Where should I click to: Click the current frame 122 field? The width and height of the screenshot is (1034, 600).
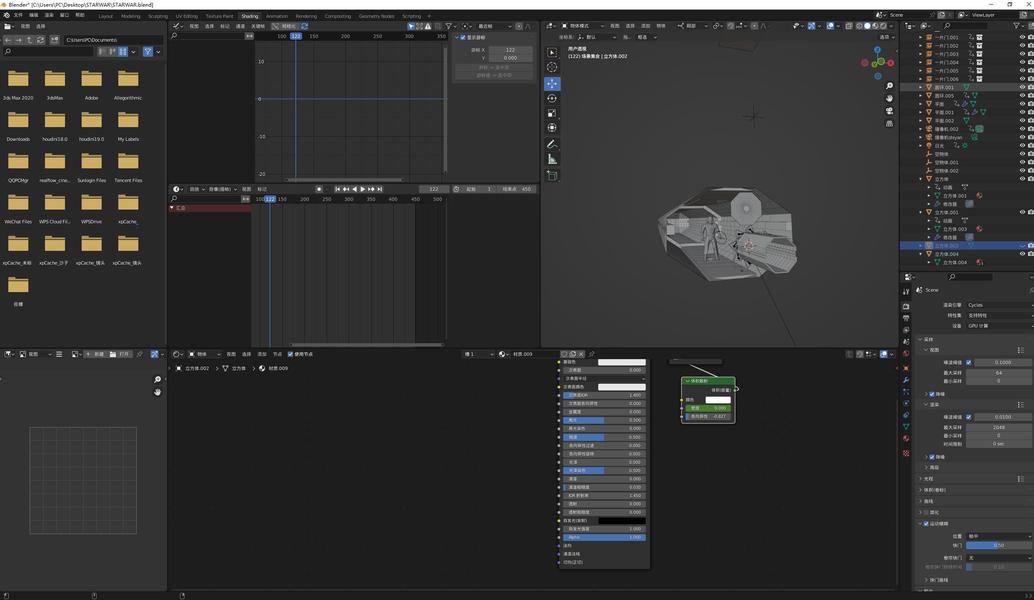pos(434,189)
